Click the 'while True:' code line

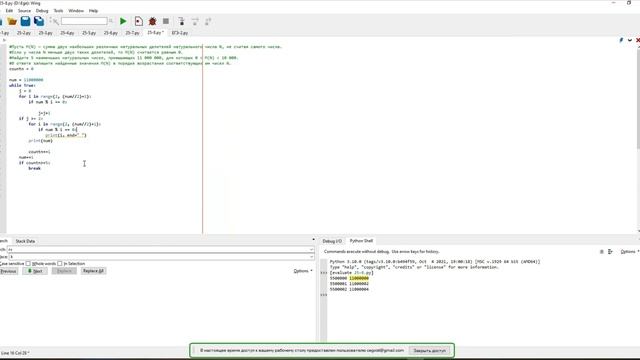[22, 85]
